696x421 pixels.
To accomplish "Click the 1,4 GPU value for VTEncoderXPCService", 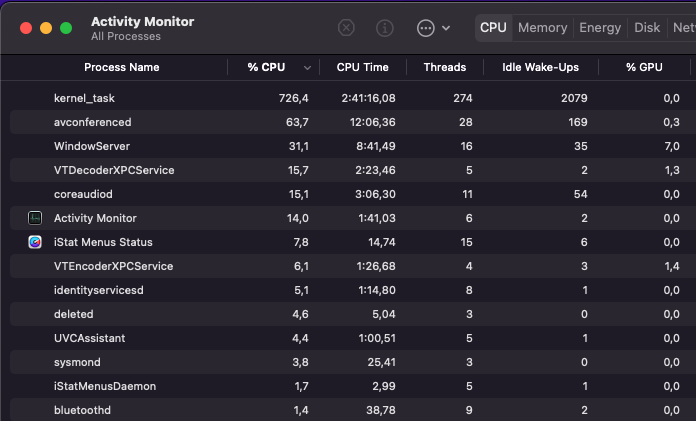I will (672, 266).
